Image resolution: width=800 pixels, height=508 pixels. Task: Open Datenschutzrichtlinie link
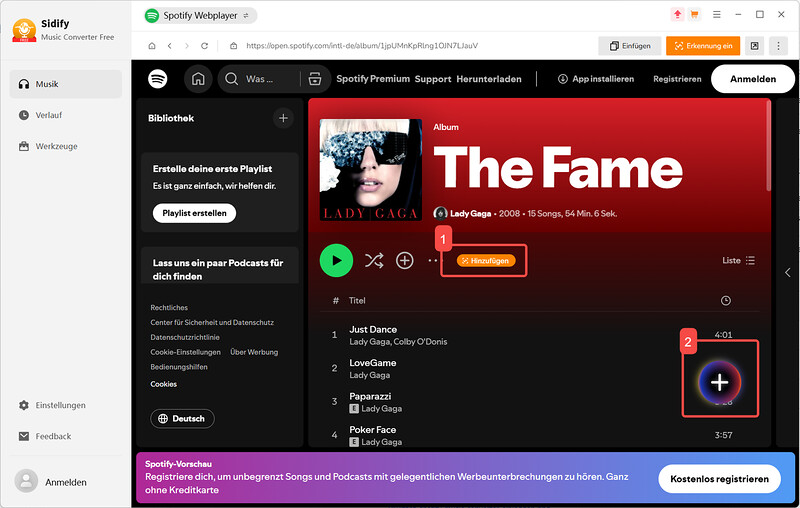coord(185,337)
